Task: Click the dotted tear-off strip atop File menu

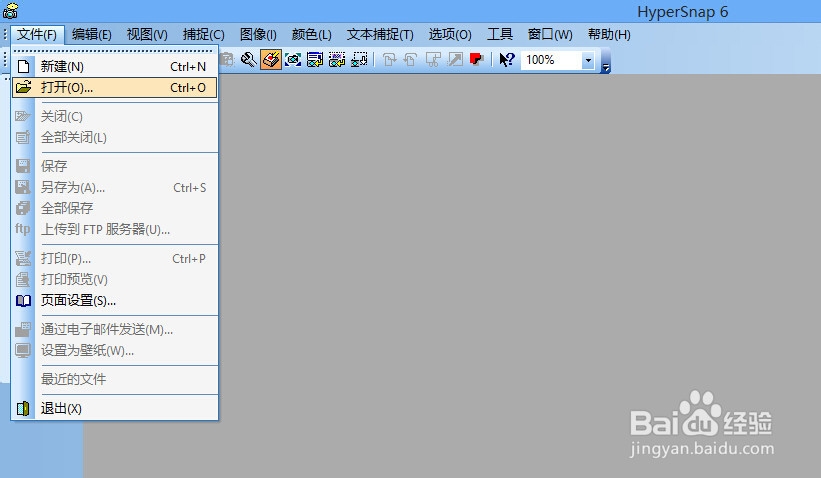Action: click(114, 51)
